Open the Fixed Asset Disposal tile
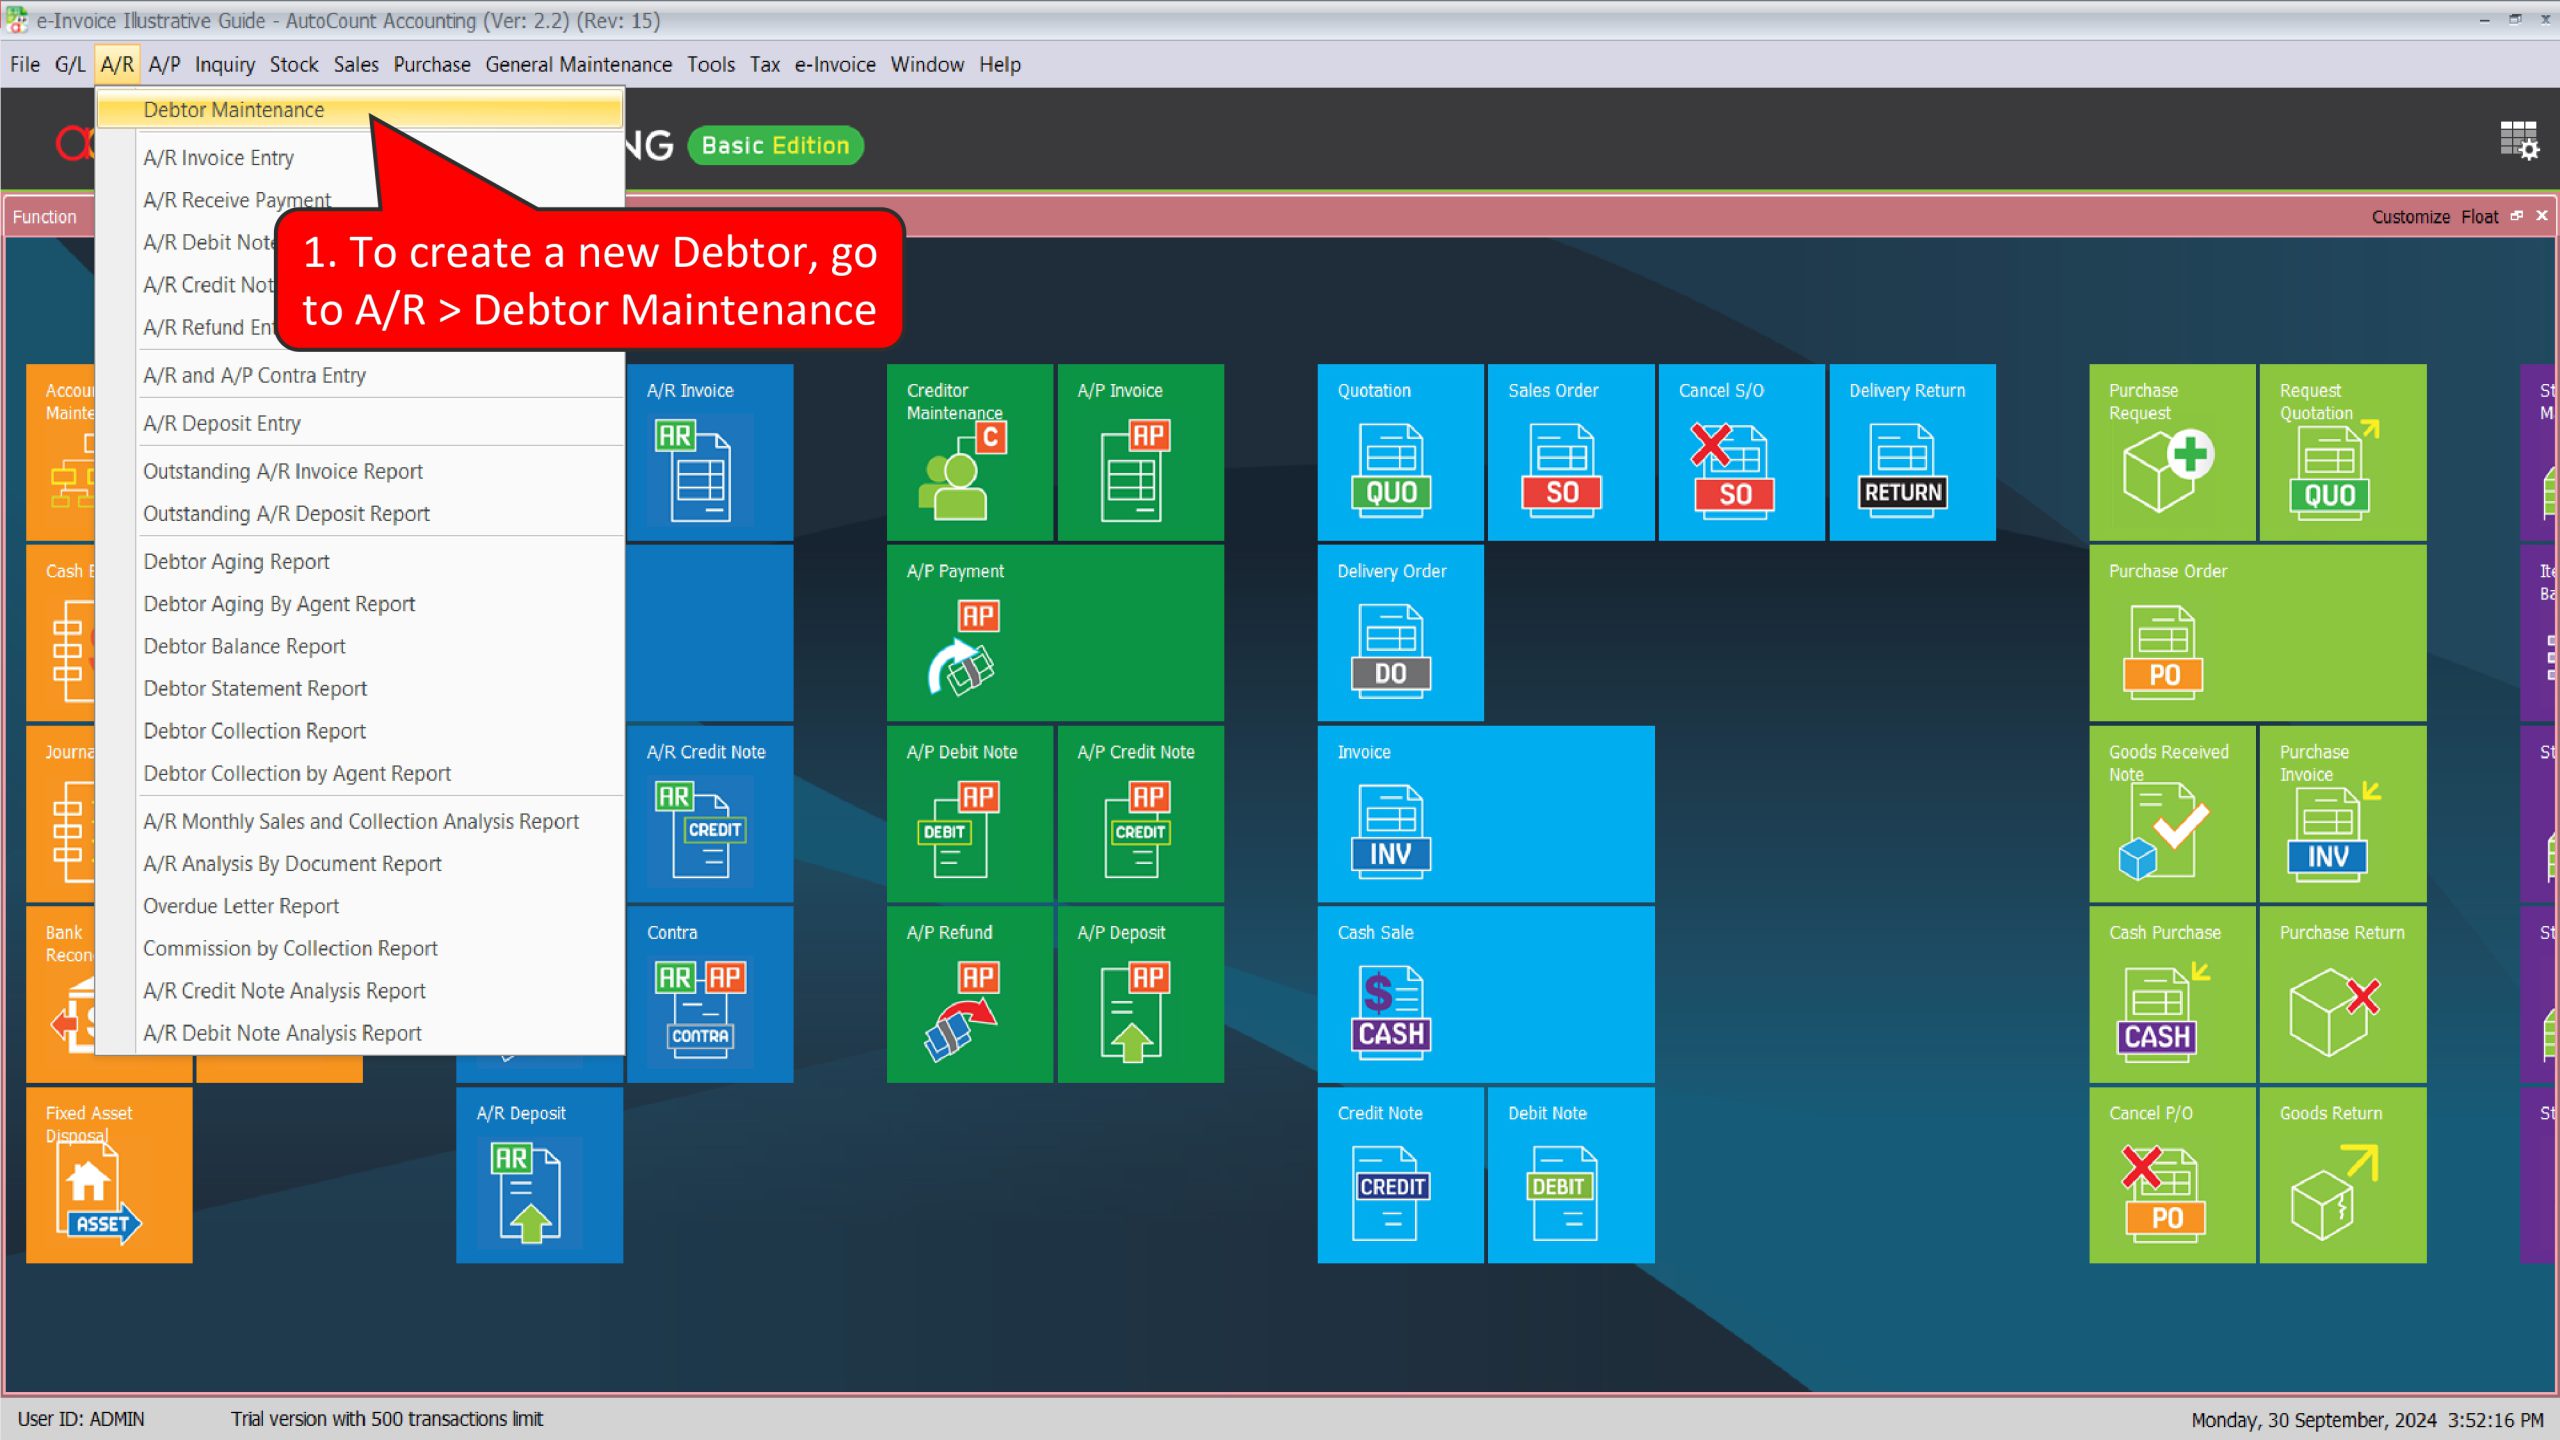Image resolution: width=2560 pixels, height=1440 pixels. [109, 1175]
